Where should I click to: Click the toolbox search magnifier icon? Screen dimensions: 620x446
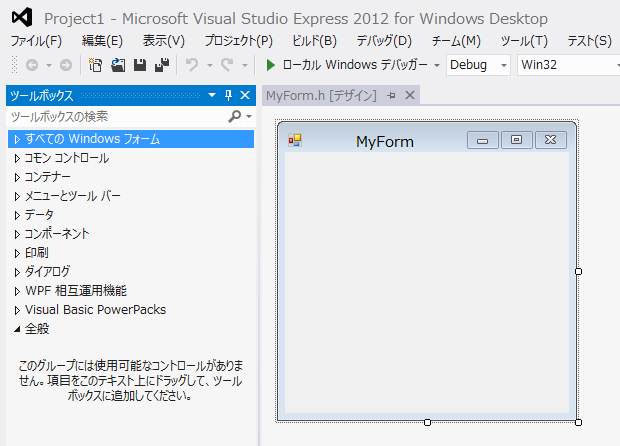point(234,116)
